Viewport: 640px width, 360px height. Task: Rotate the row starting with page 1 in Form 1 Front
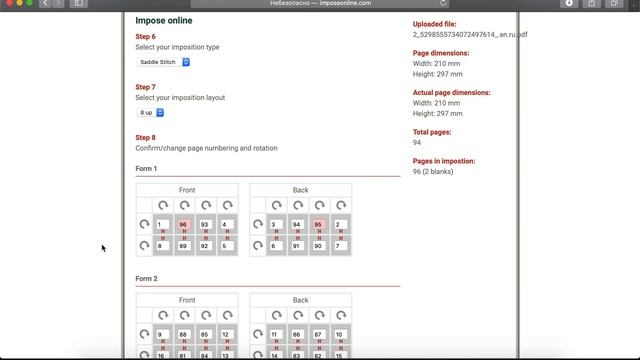pos(144,224)
